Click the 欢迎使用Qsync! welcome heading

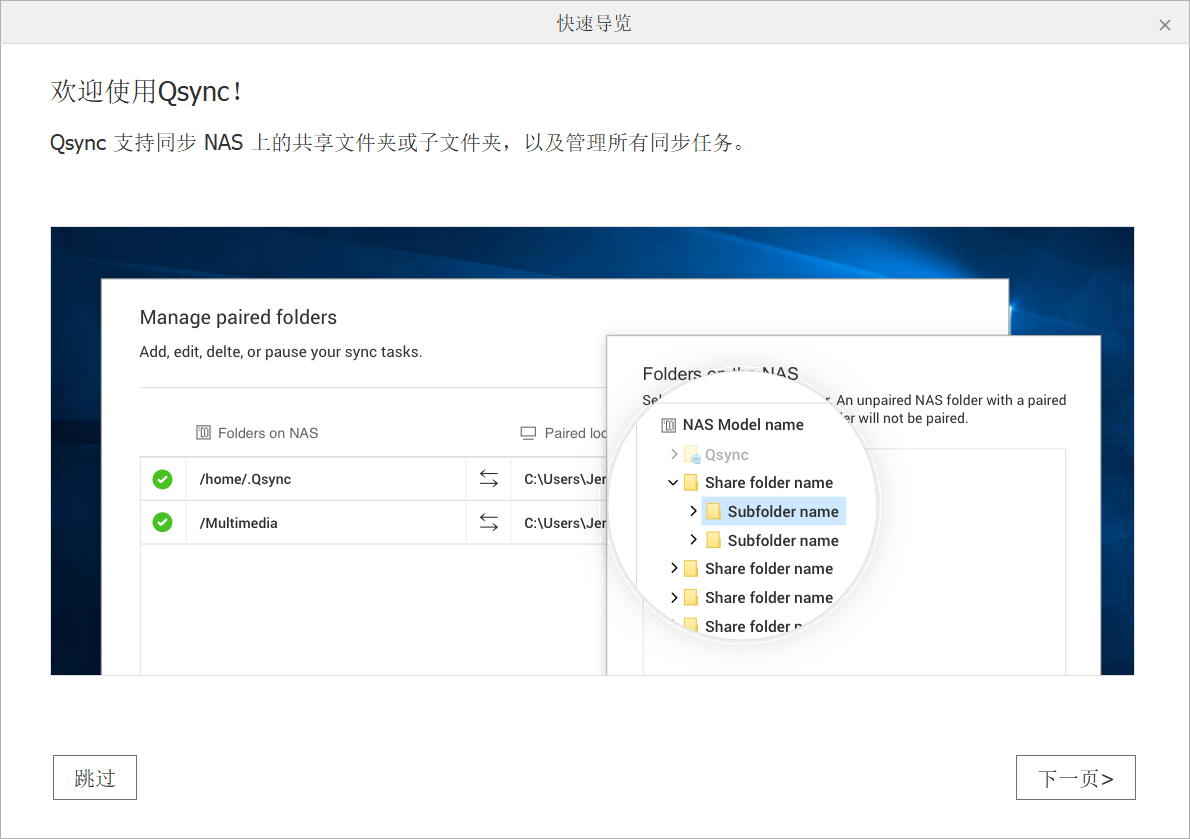pos(146,92)
